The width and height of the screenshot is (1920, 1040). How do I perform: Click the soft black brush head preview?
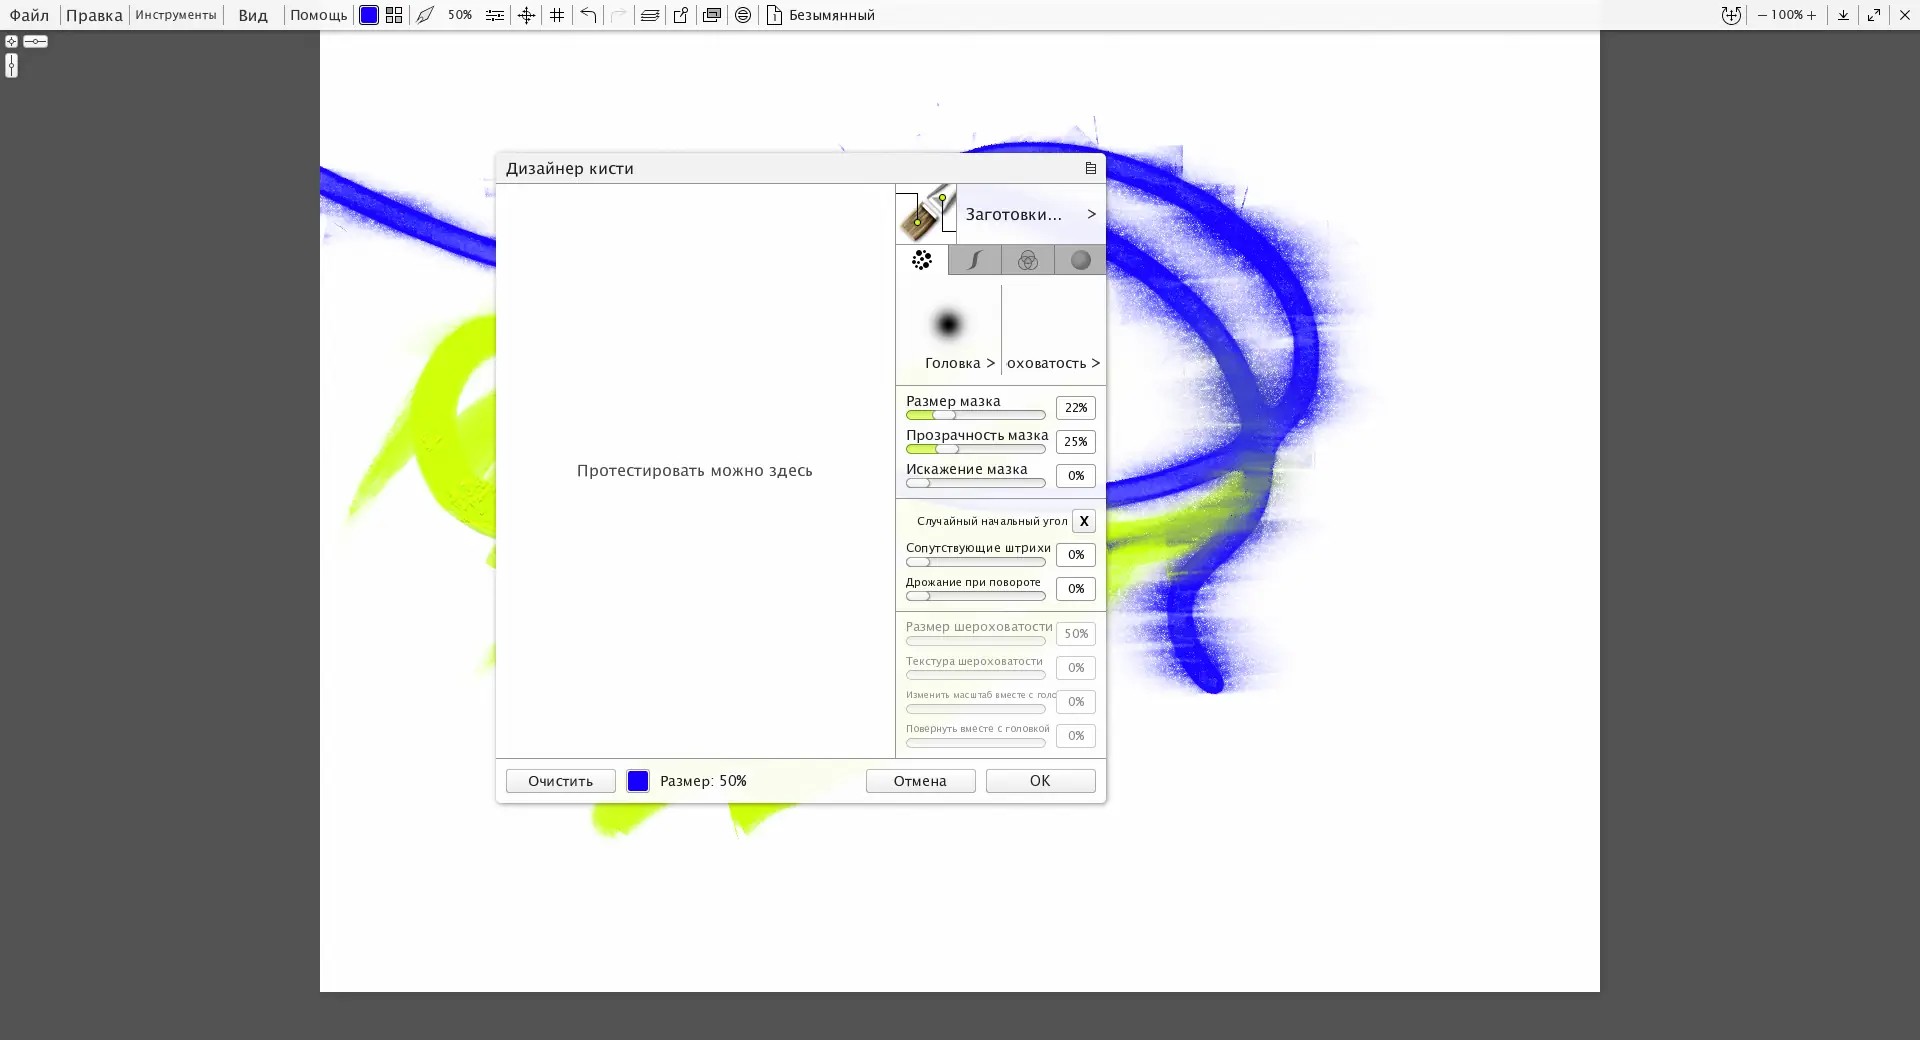pos(948,324)
